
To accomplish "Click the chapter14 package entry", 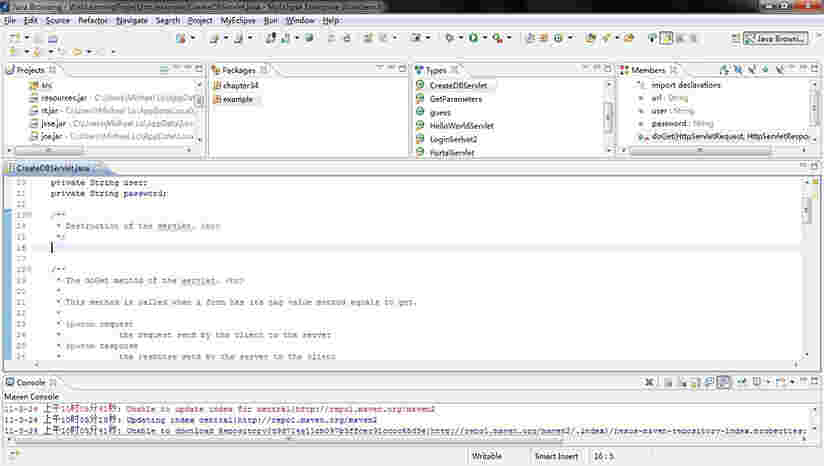I will click(240, 85).
